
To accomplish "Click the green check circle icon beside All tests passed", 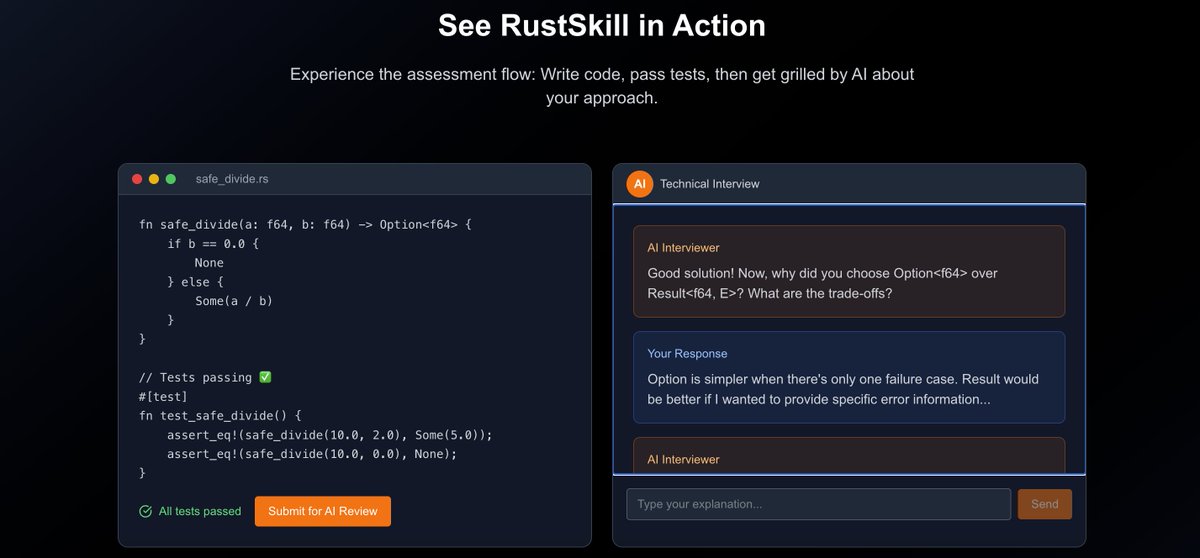I will (x=146, y=511).
